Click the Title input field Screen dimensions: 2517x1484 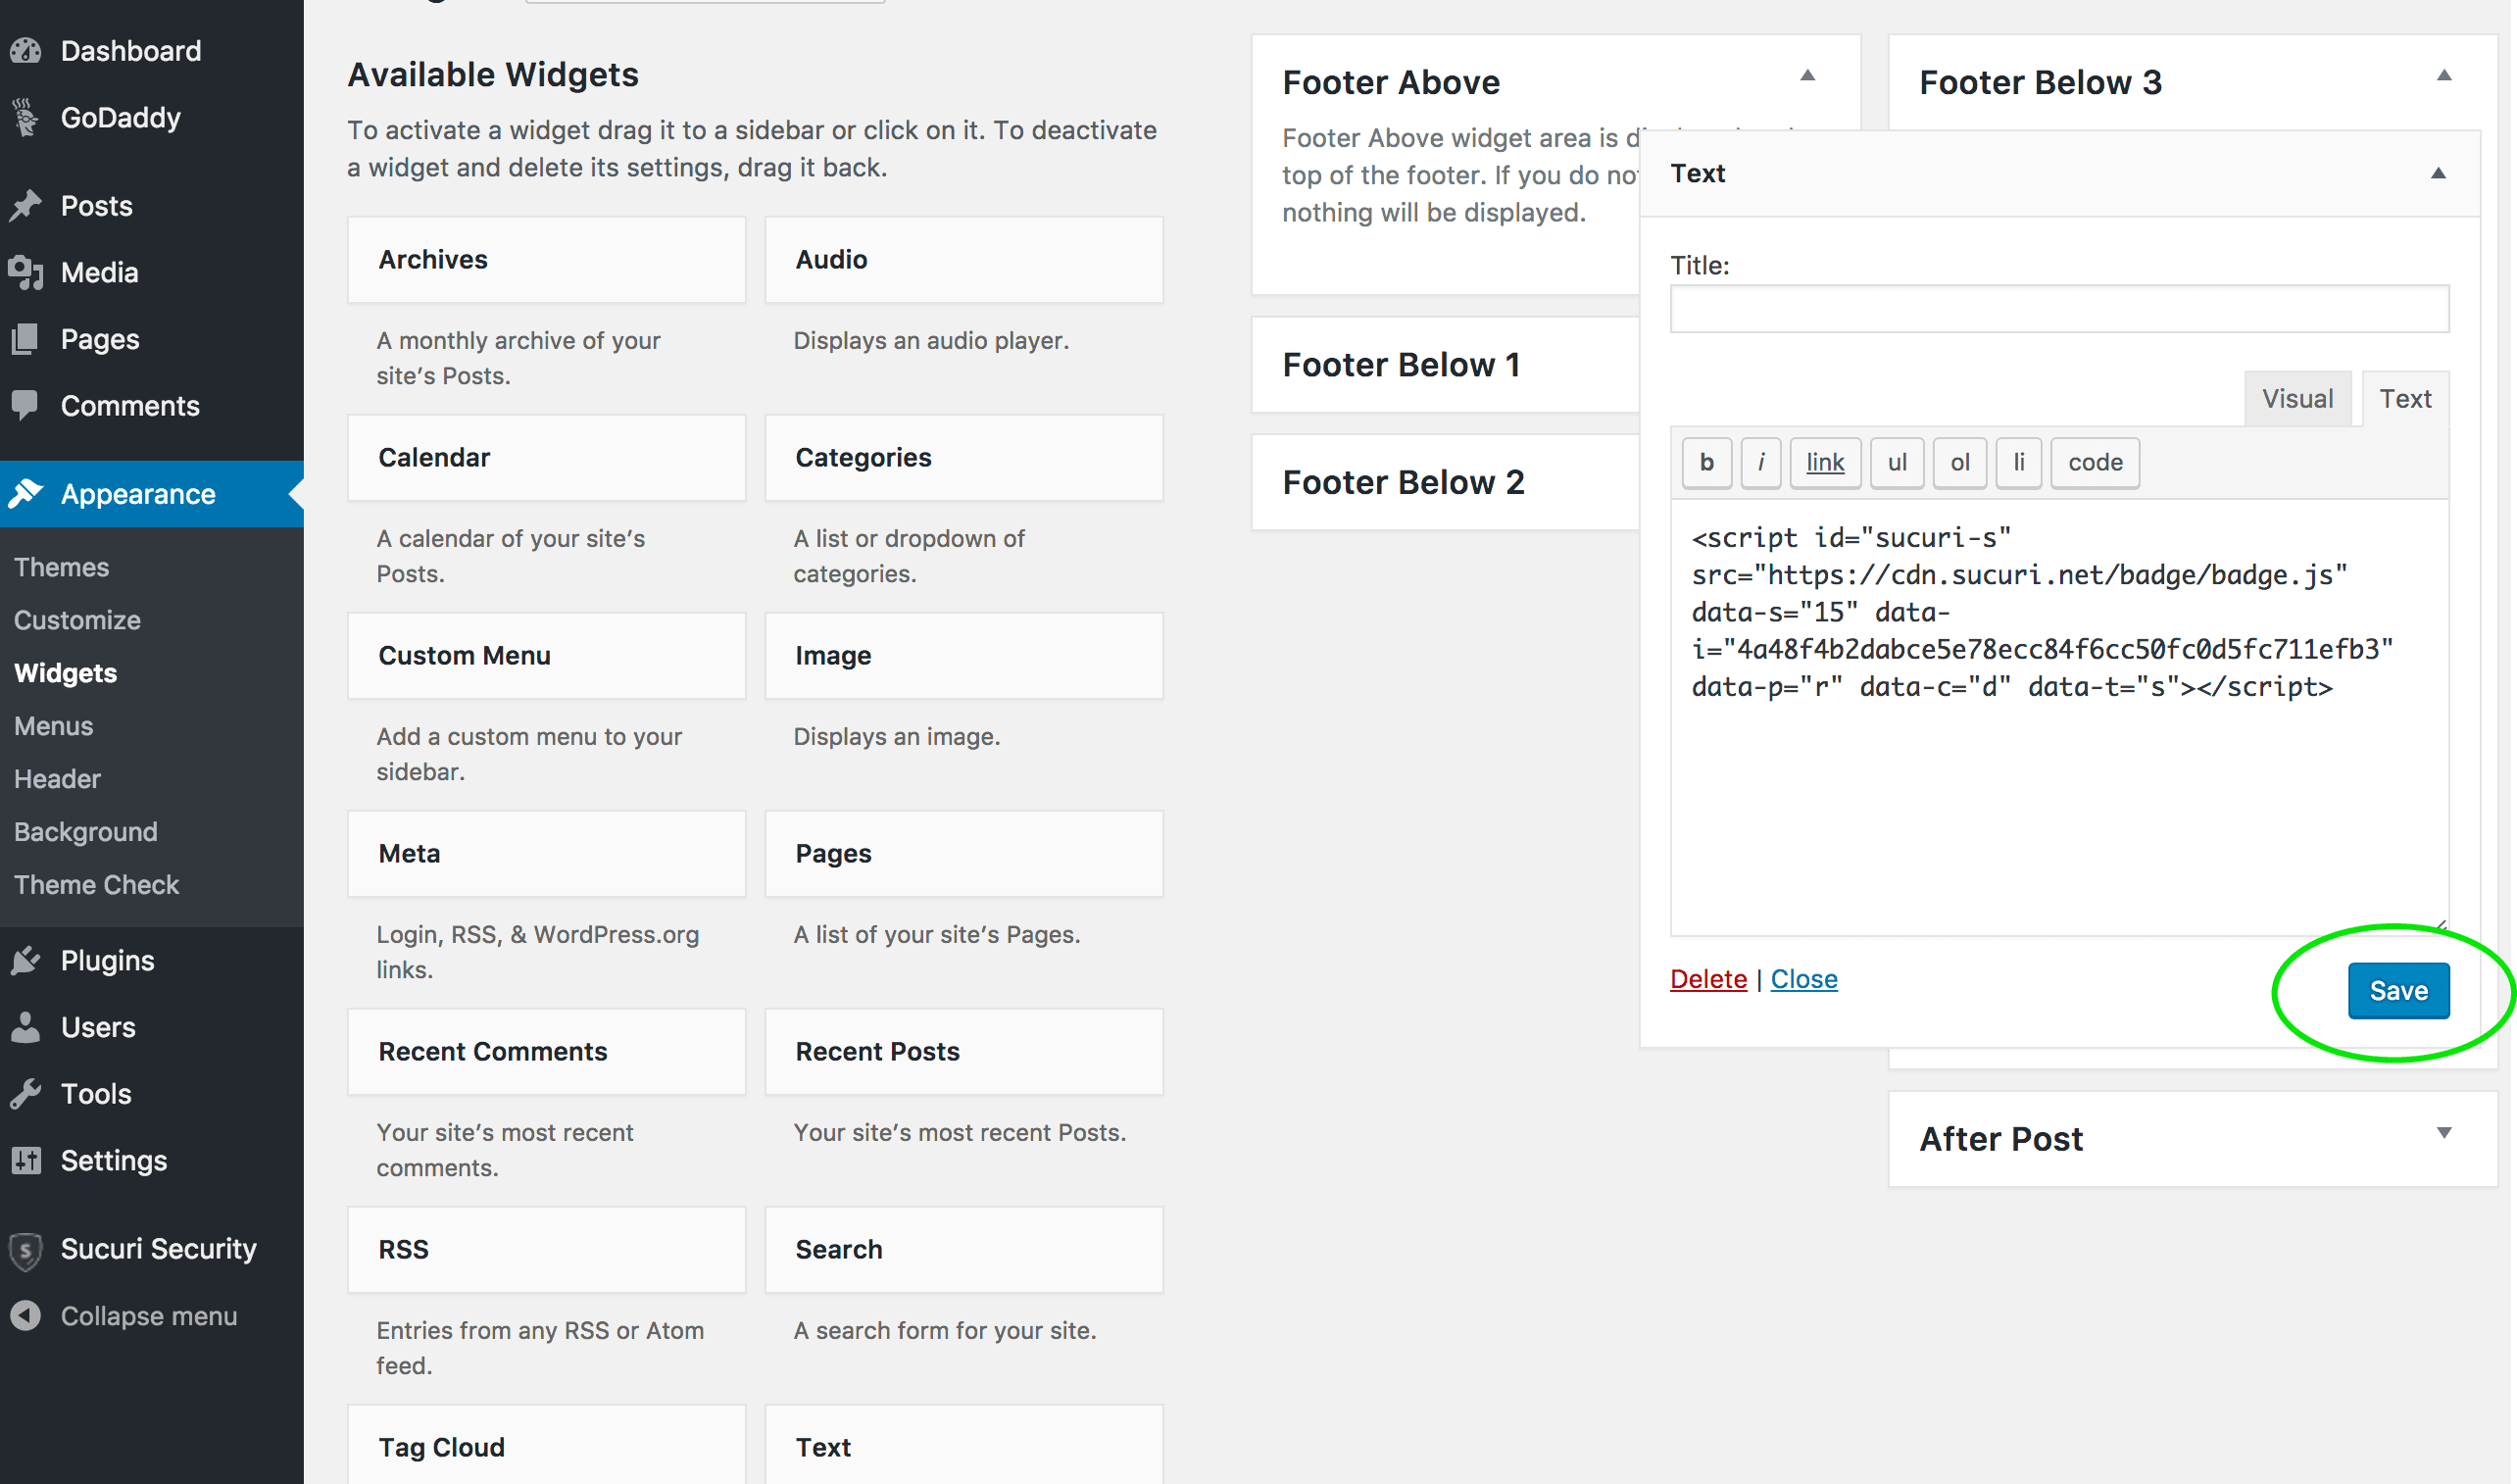pyautogui.click(x=2059, y=308)
